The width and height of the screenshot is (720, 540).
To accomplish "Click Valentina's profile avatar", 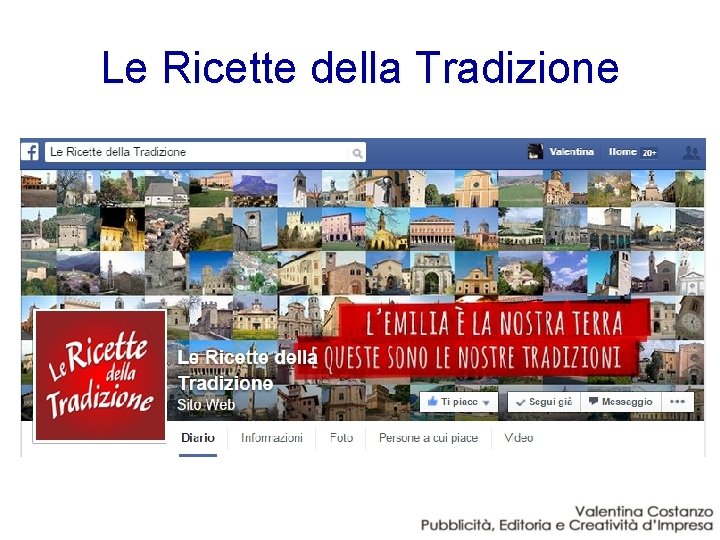I will pos(535,152).
